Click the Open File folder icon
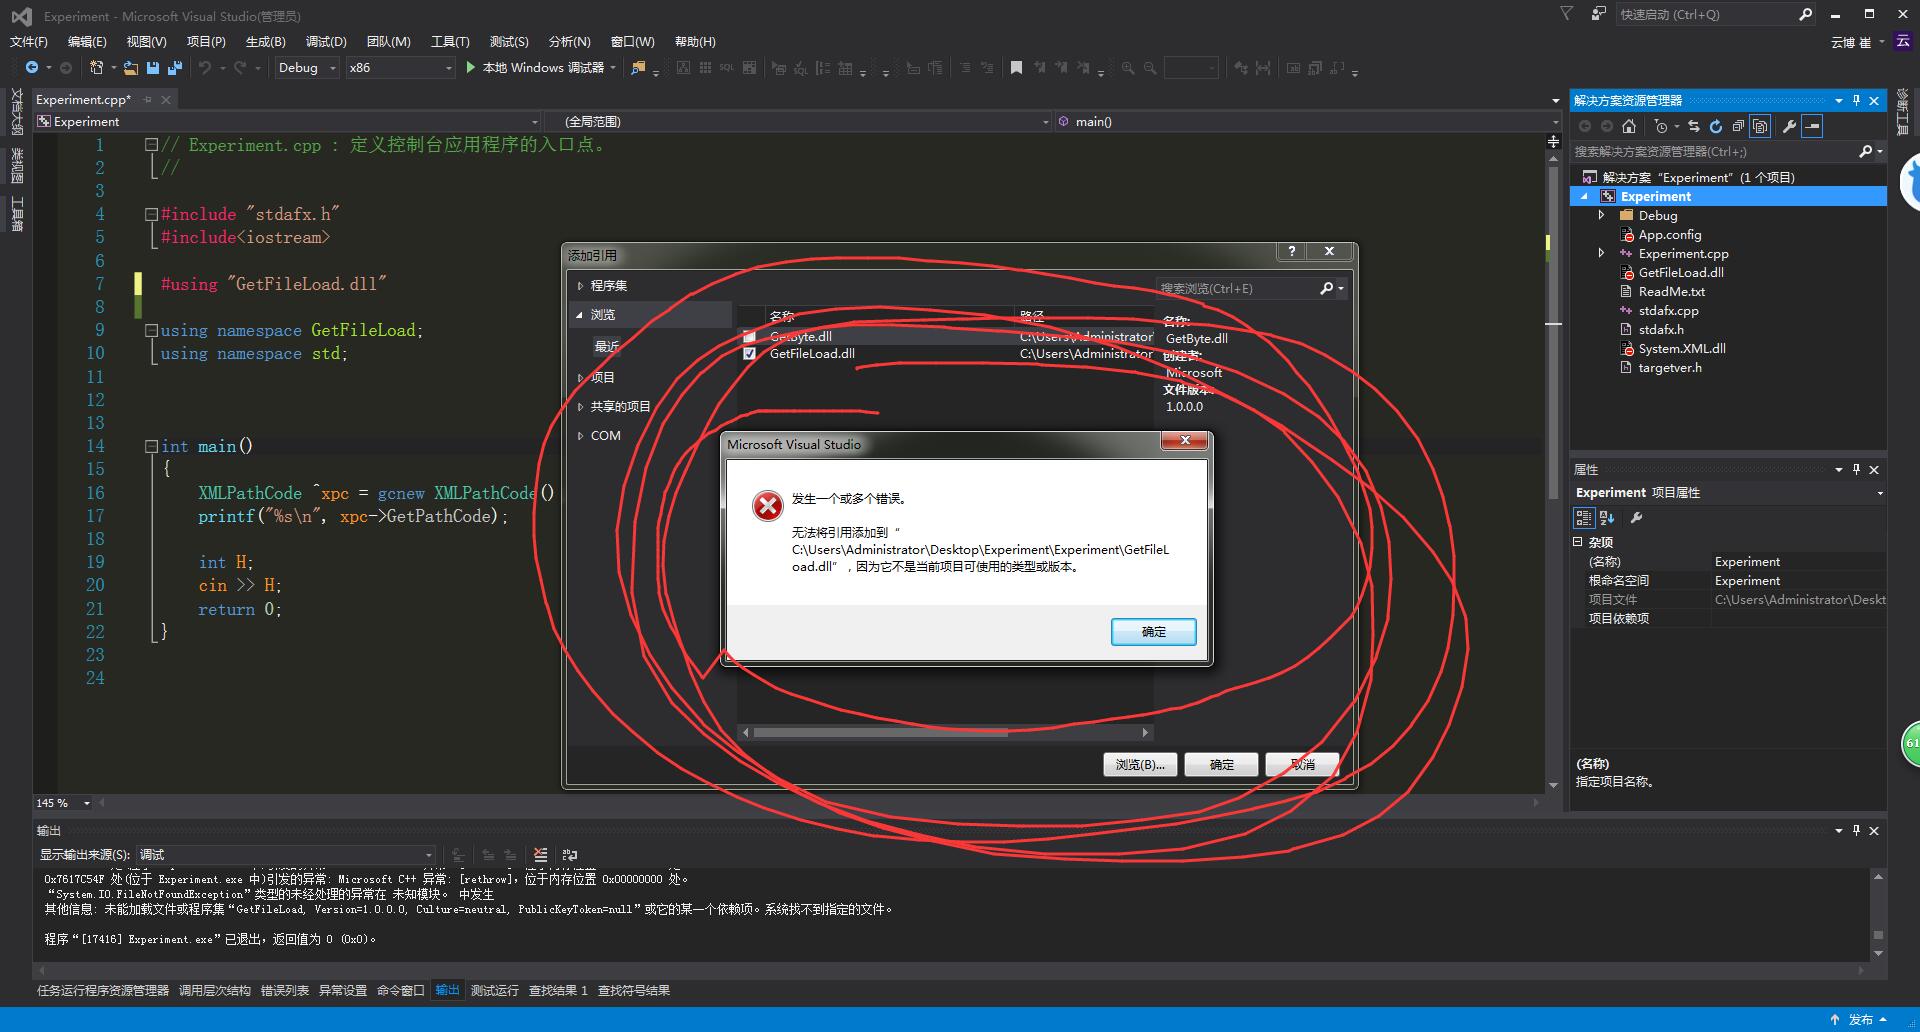Viewport: 1920px width, 1032px height. tap(131, 67)
